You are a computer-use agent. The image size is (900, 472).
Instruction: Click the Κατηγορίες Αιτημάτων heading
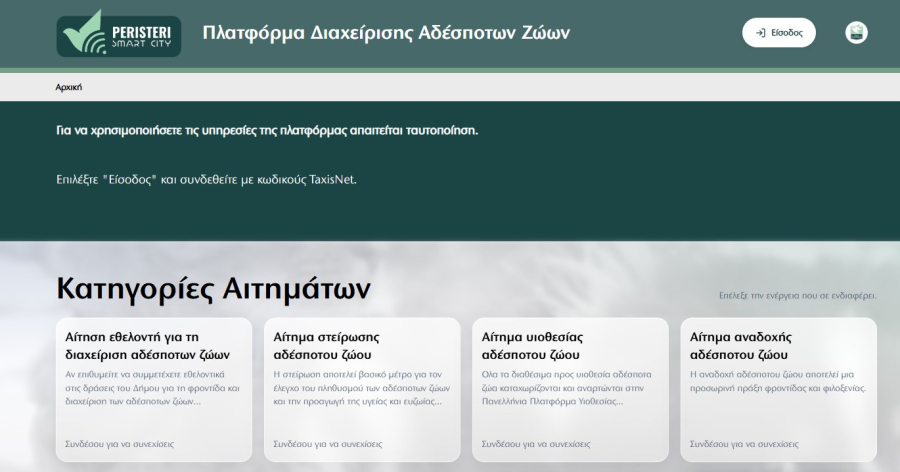point(213,289)
